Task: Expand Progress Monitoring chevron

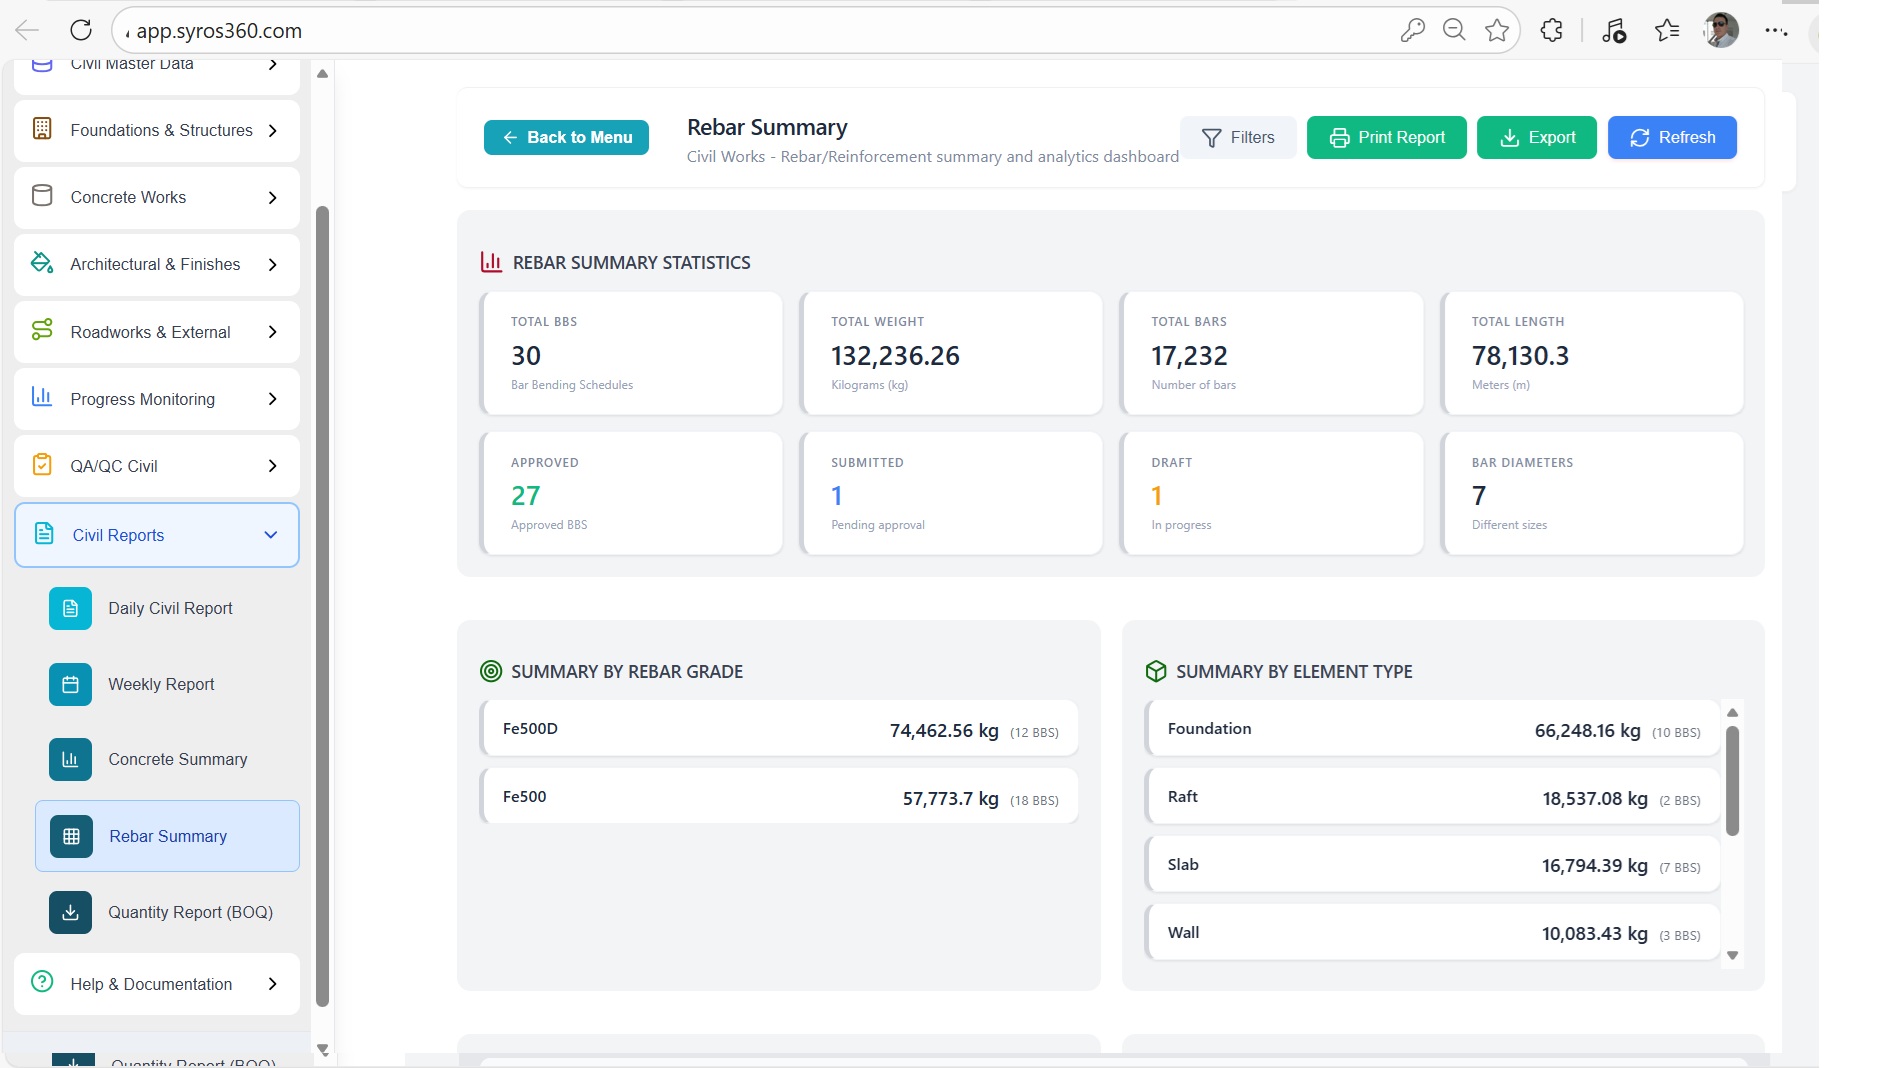Action: pyautogui.click(x=272, y=399)
